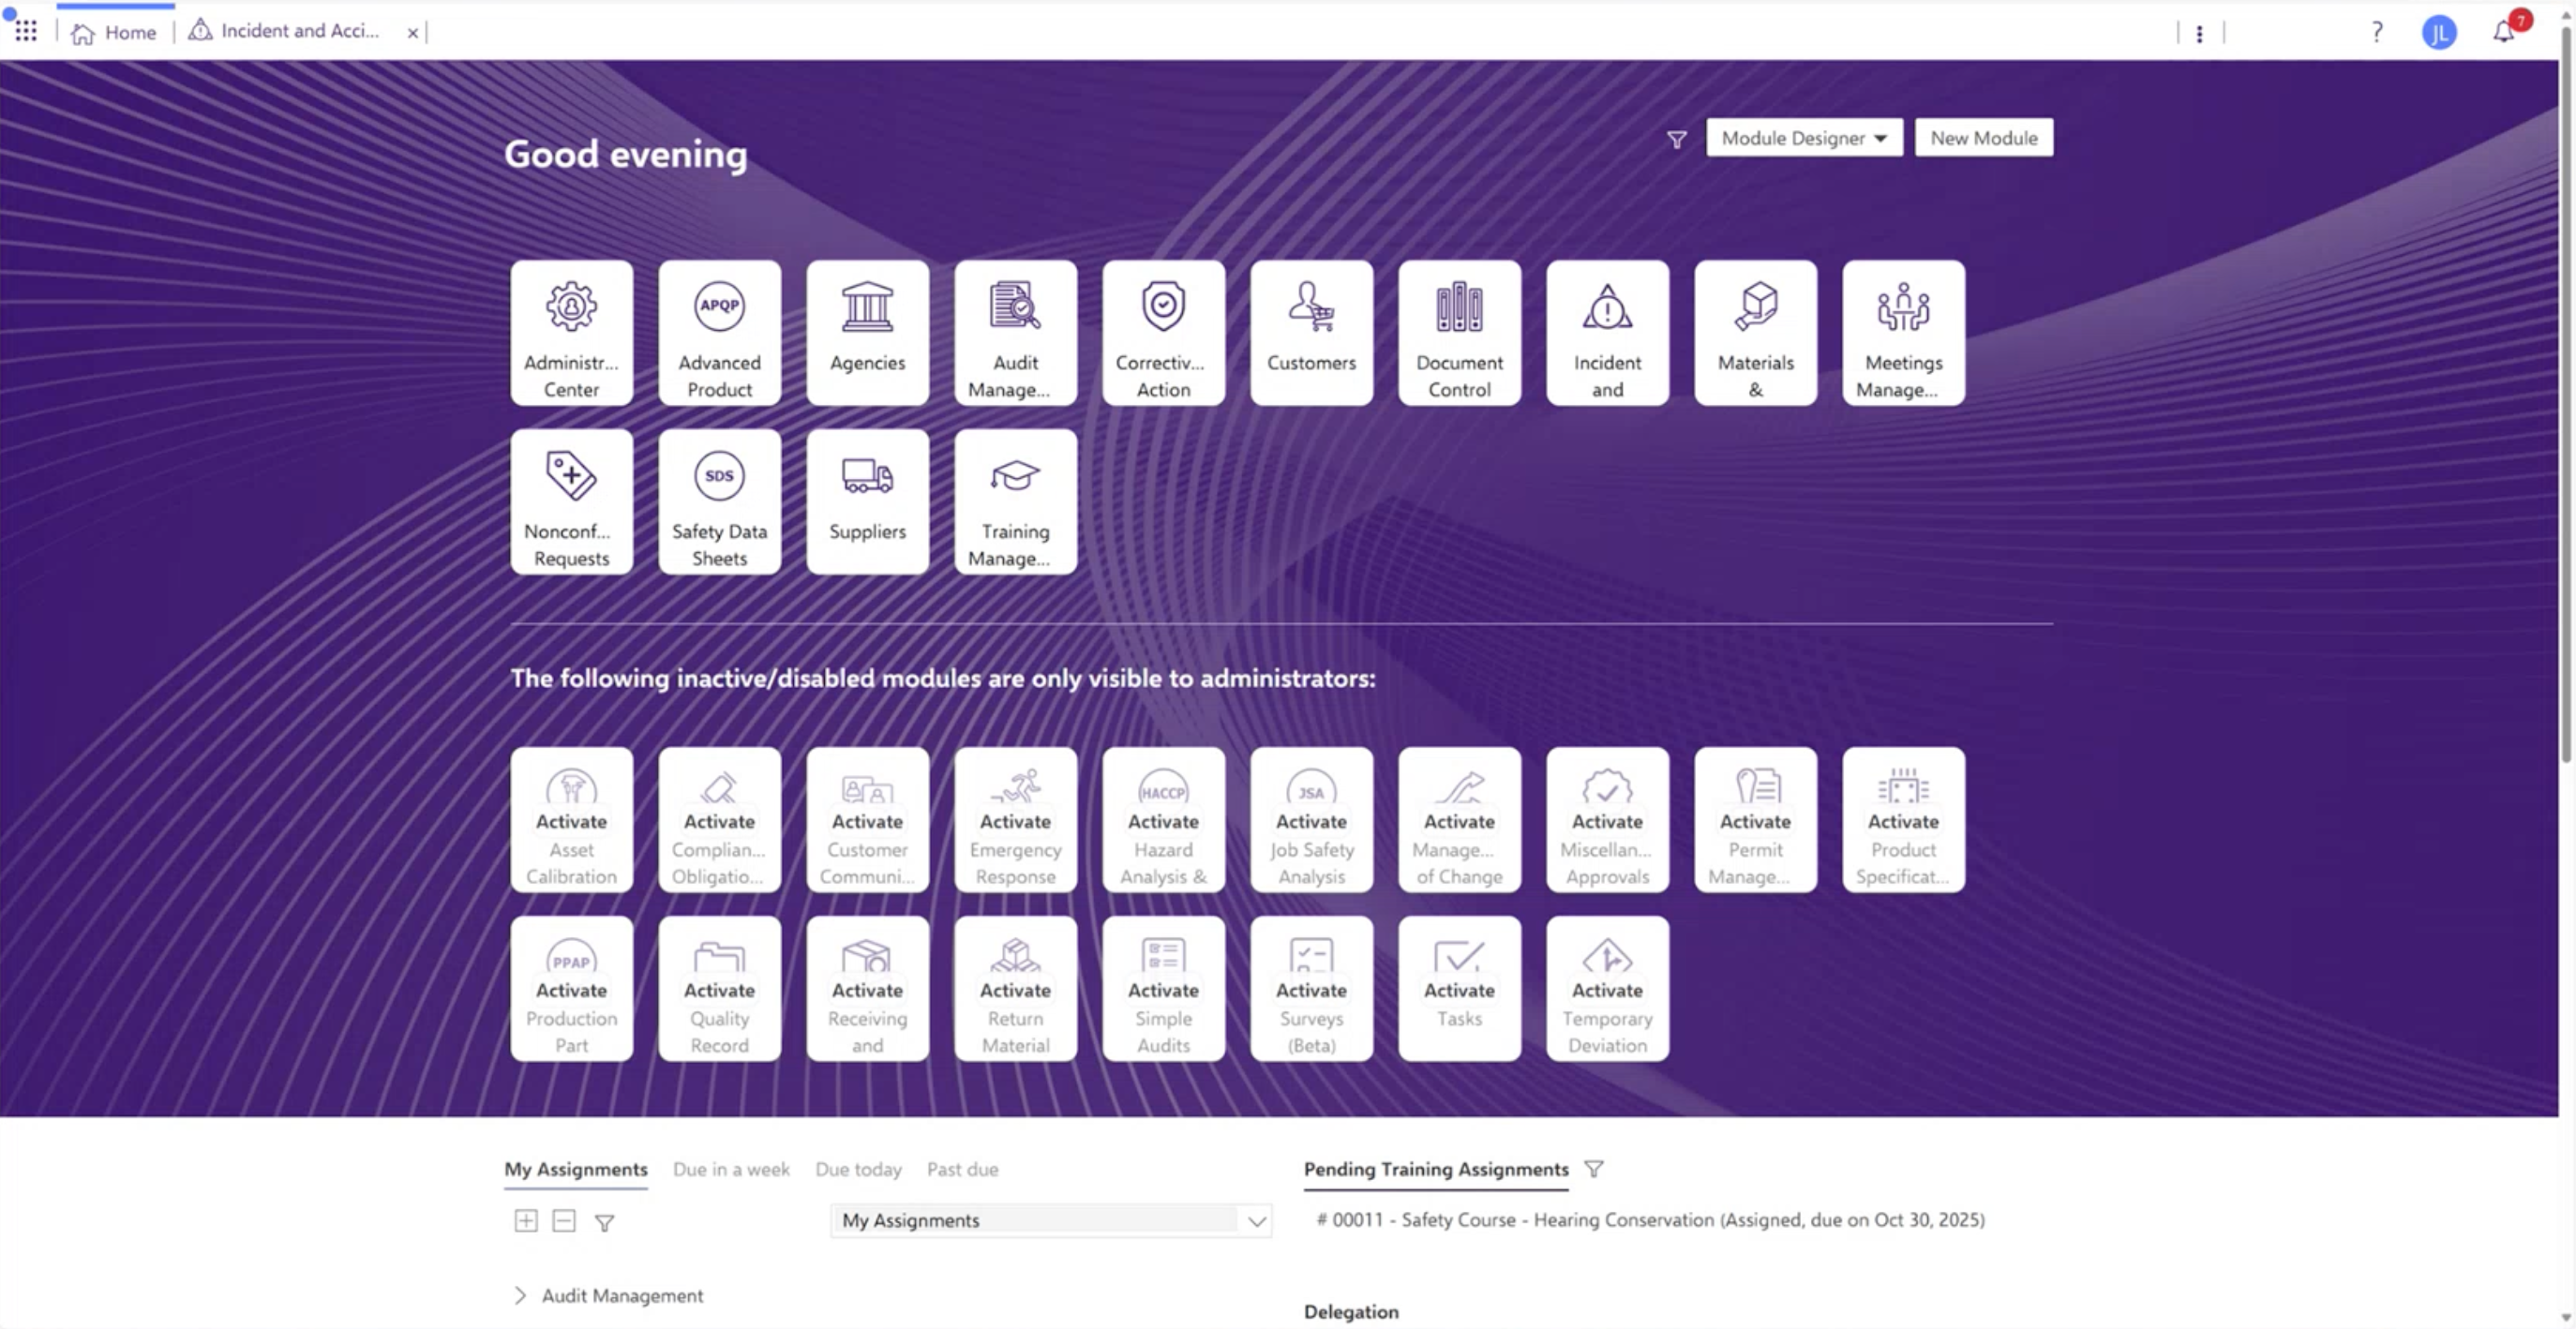Click the New Module button
Viewport: 2576px width, 1329px height.
(1983, 138)
